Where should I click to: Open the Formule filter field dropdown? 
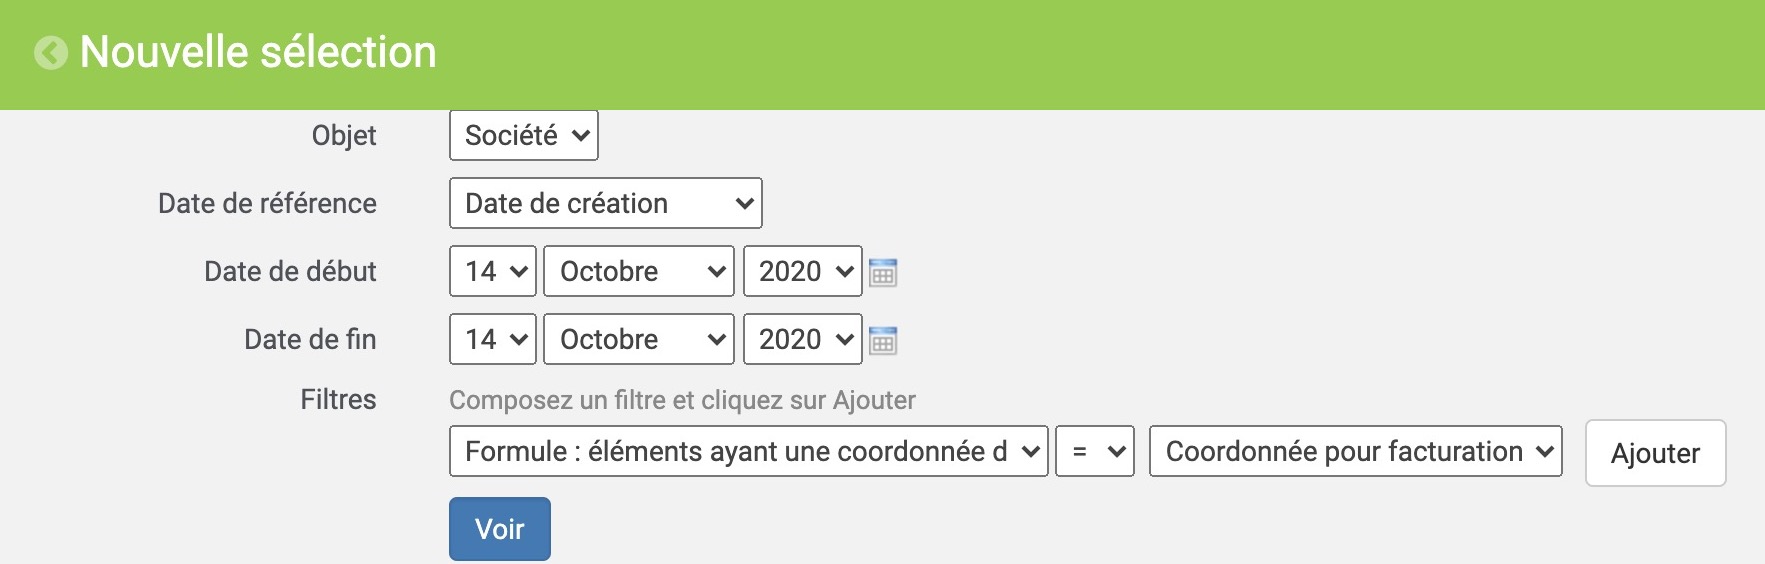tap(749, 451)
